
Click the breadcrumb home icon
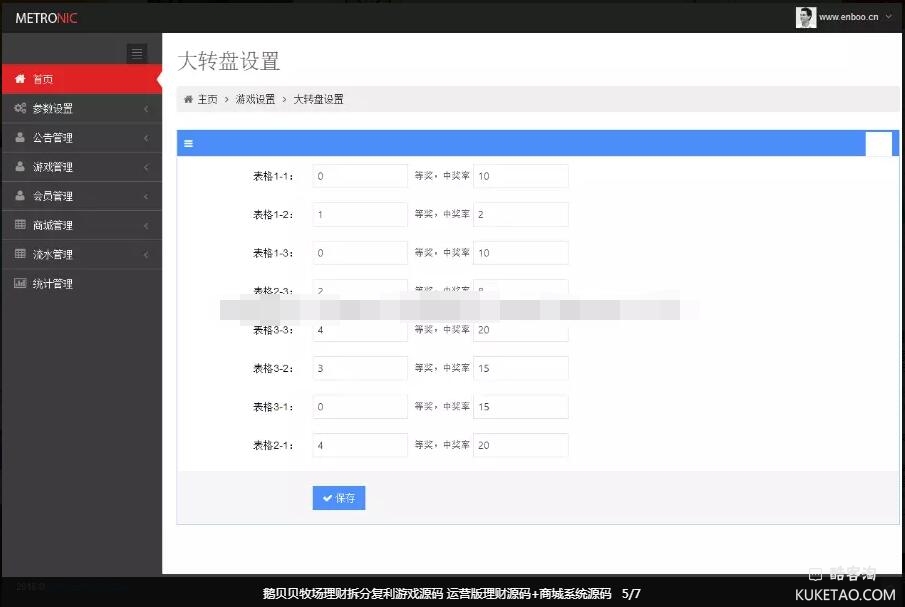(188, 99)
